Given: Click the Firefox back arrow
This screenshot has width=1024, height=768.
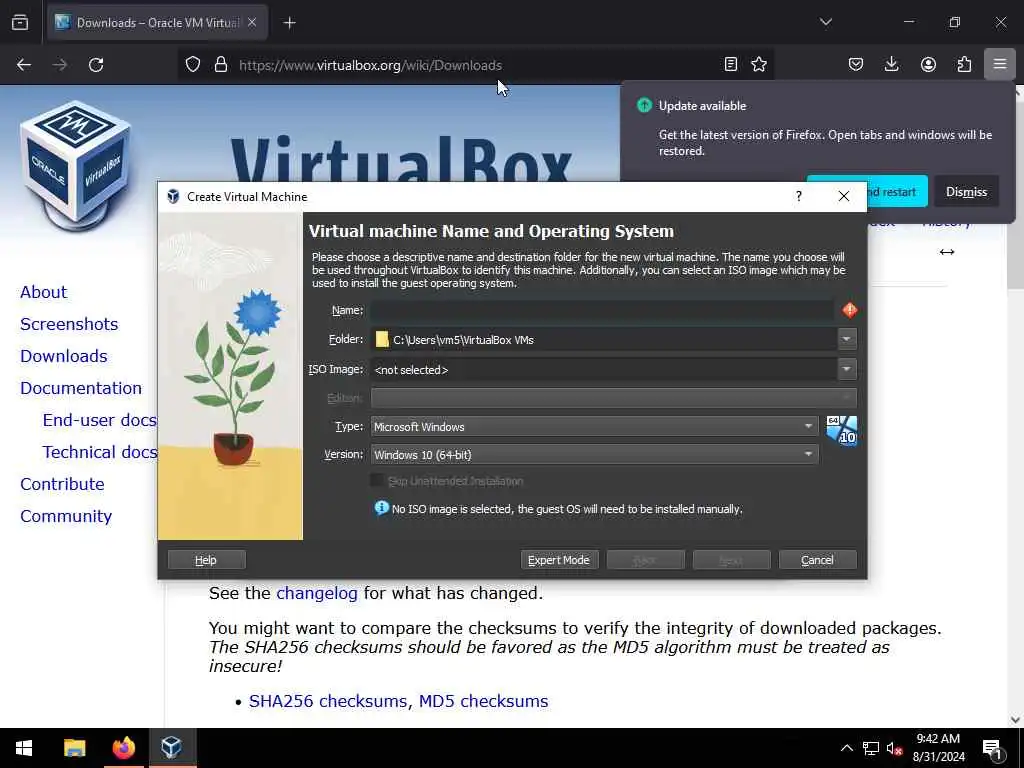Looking at the screenshot, I should click(24, 65).
